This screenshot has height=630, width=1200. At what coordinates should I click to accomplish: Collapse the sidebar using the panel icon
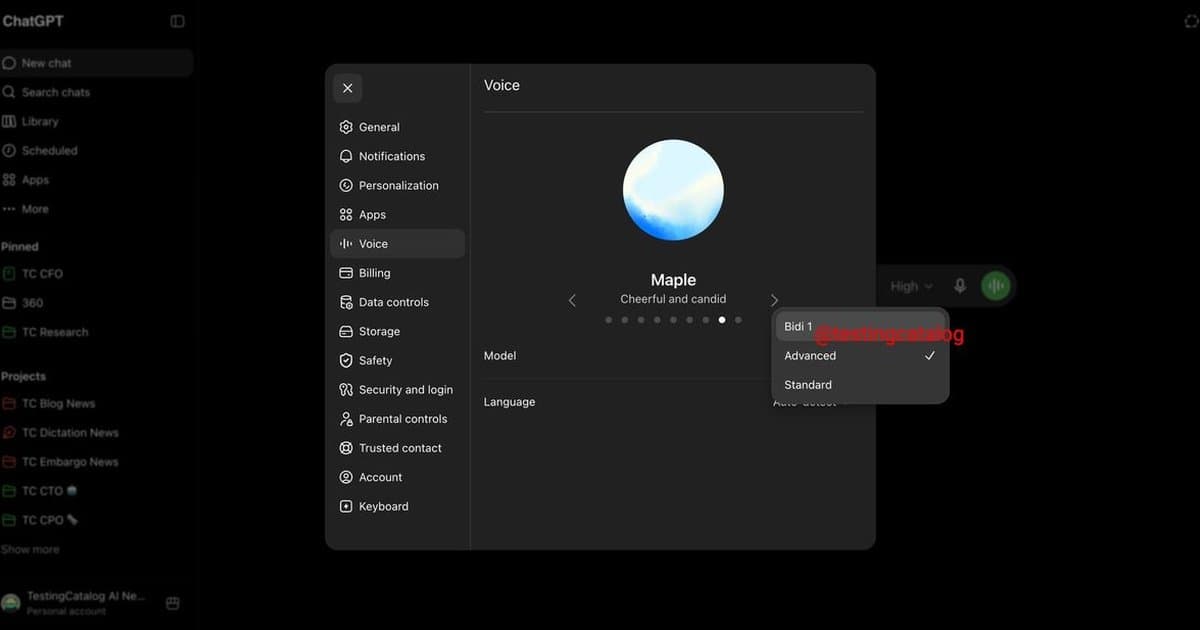point(177,21)
